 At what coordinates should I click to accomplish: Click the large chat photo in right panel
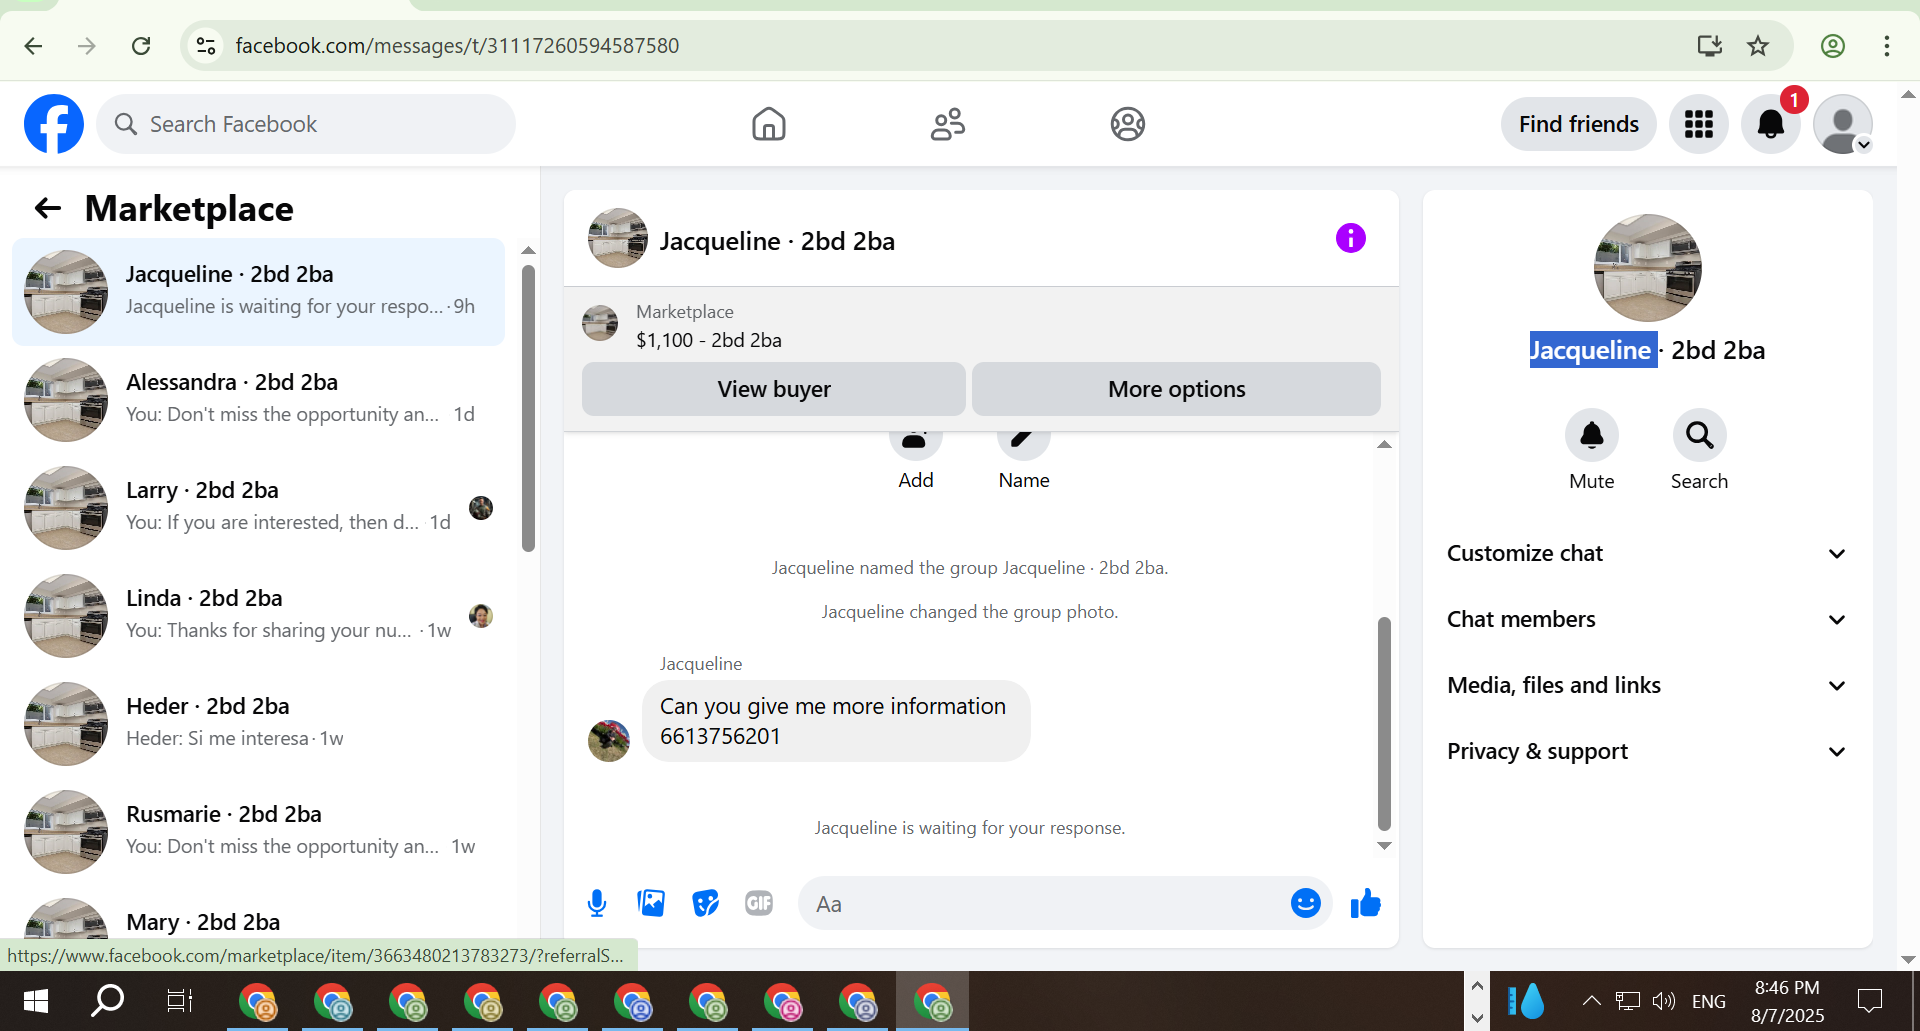click(1647, 268)
